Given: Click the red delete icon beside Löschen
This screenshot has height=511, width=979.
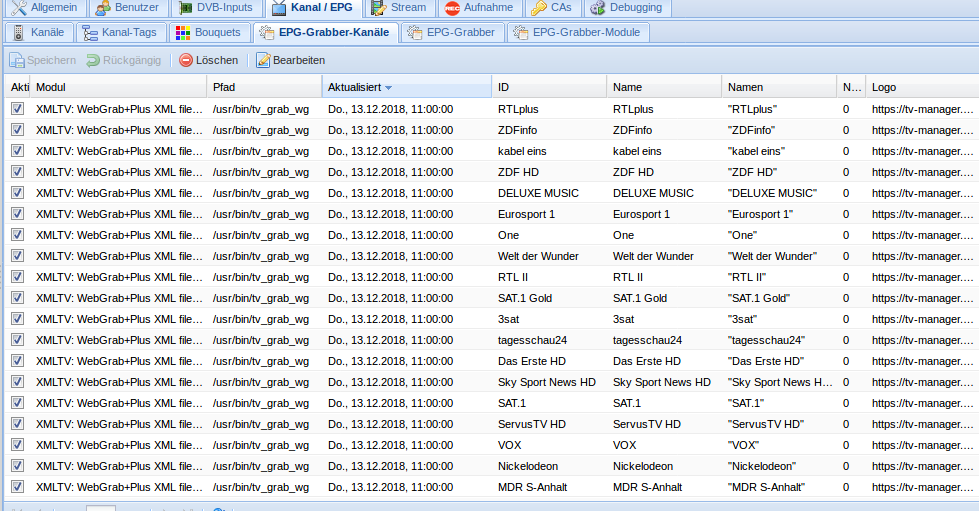Looking at the screenshot, I should click(185, 60).
